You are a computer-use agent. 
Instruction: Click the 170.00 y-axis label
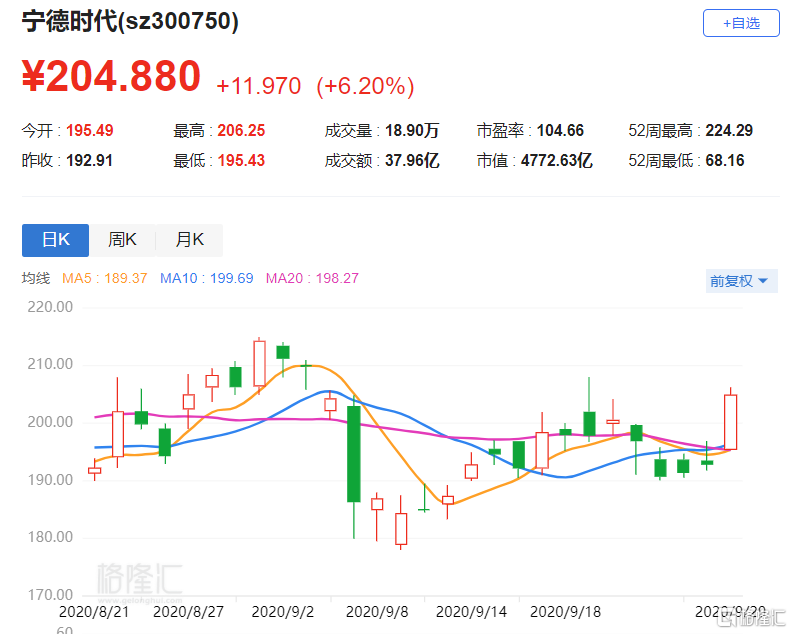[50, 595]
